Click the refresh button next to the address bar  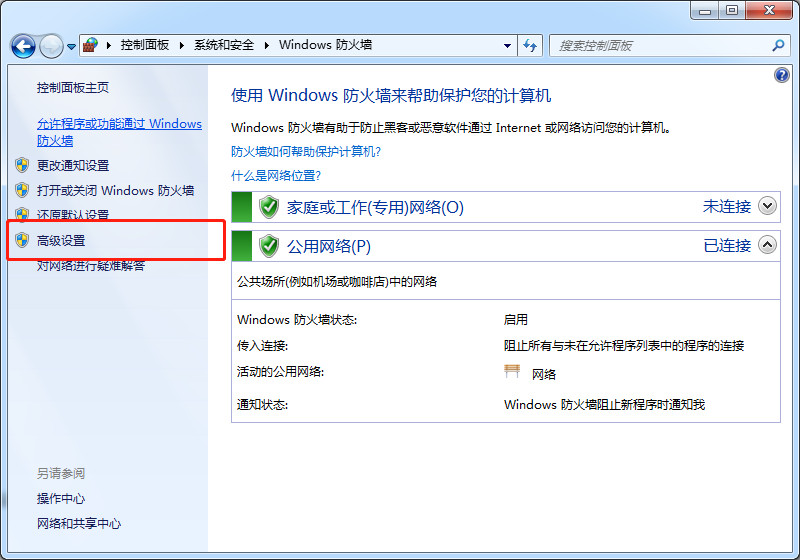(530, 45)
